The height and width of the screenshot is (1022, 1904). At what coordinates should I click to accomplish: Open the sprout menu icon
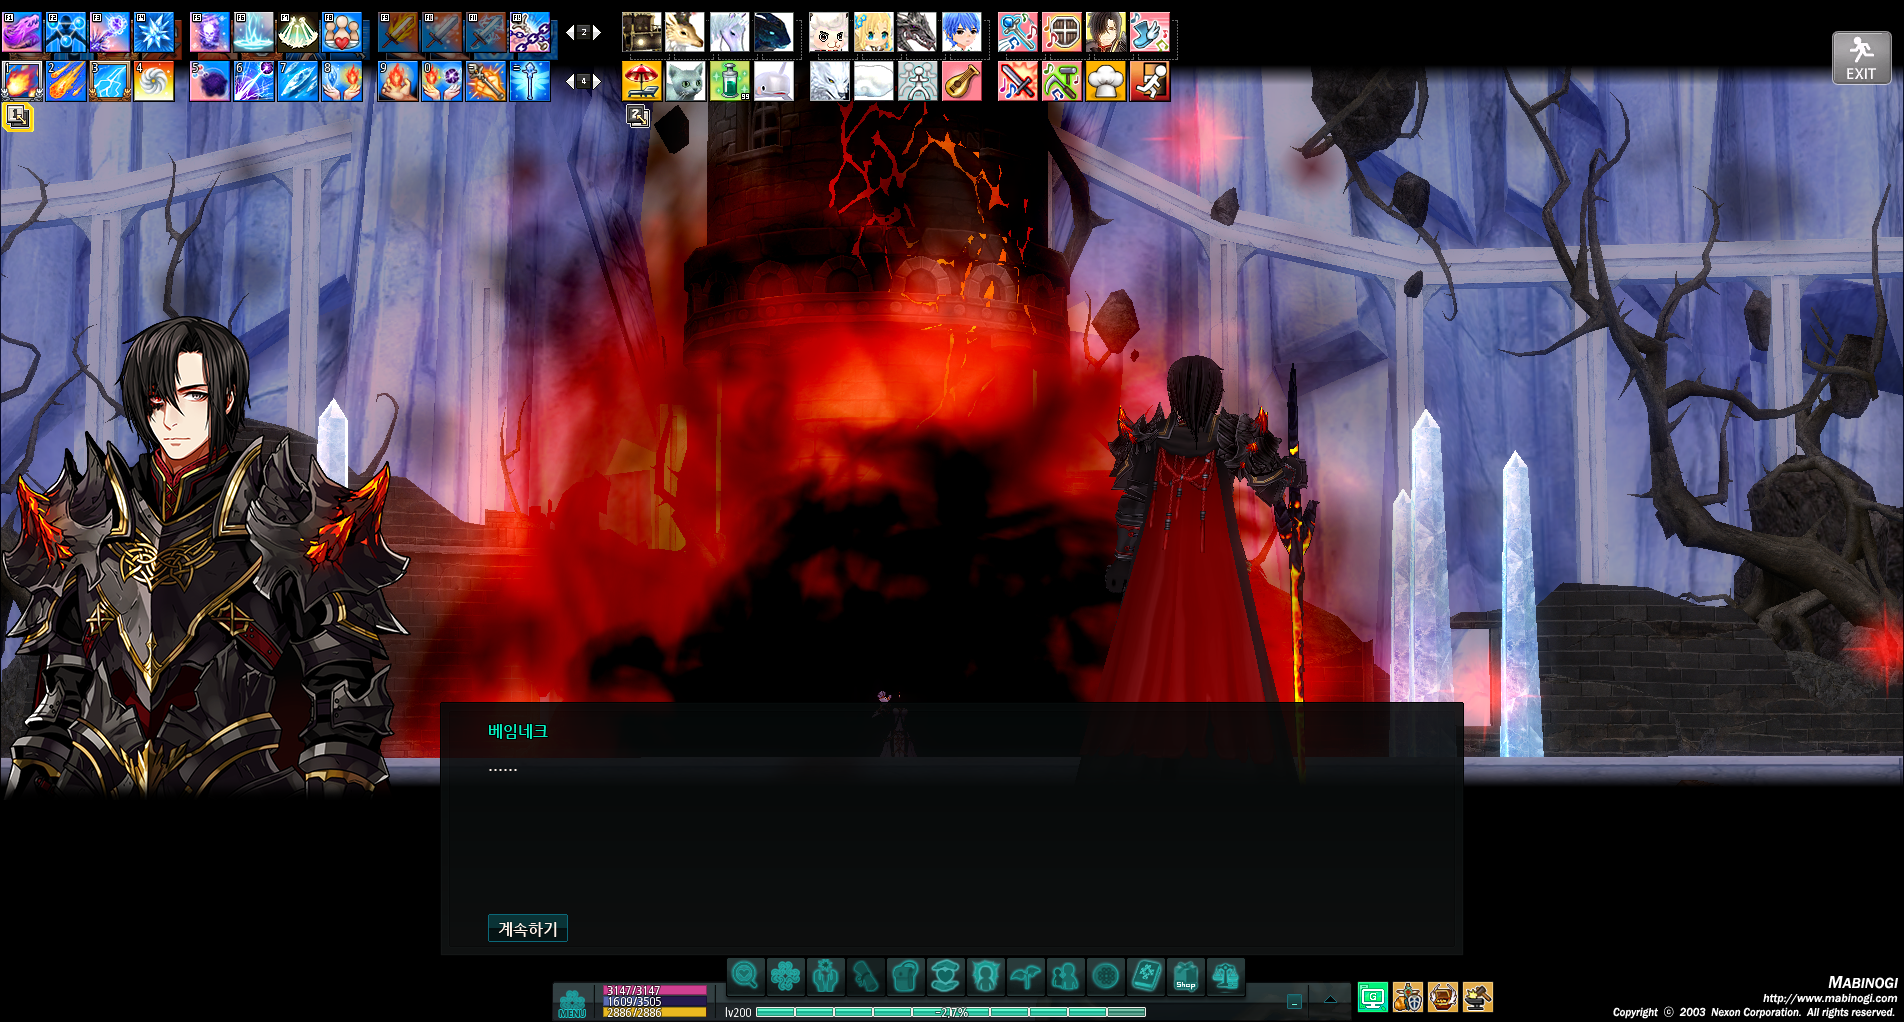point(1025,975)
